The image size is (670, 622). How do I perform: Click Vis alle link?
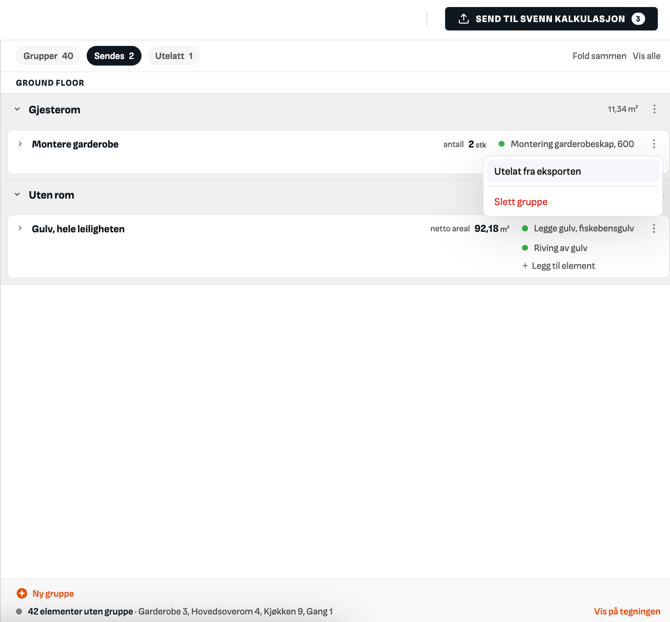tap(646, 56)
